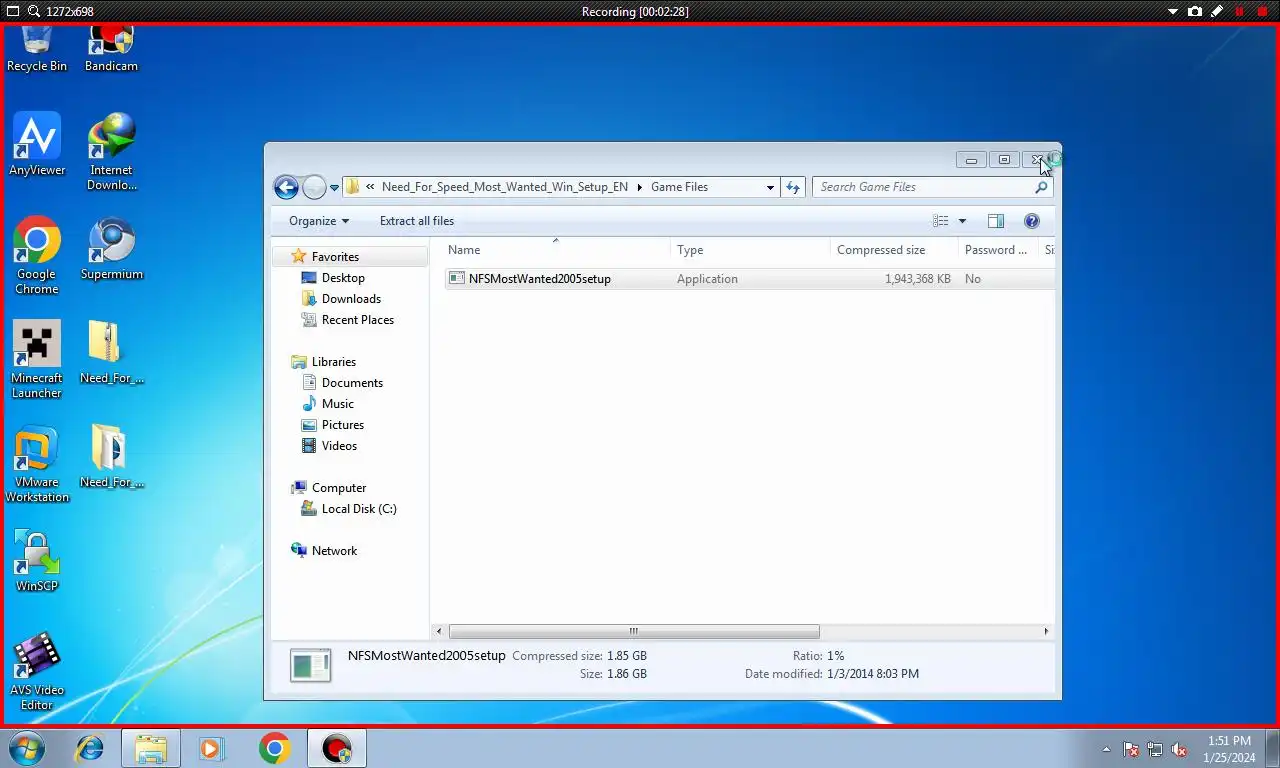This screenshot has width=1280, height=768.
Task: Select the NFSMostWanted2005setup file
Action: click(539, 279)
